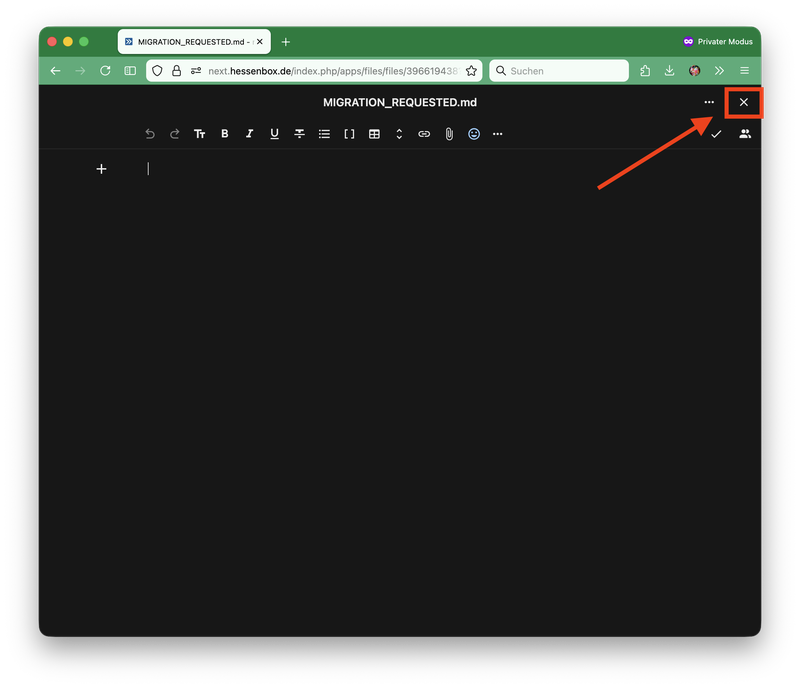800x688 pixels.
Task: Open the browser hamburger menu
Action: point(744,71)
